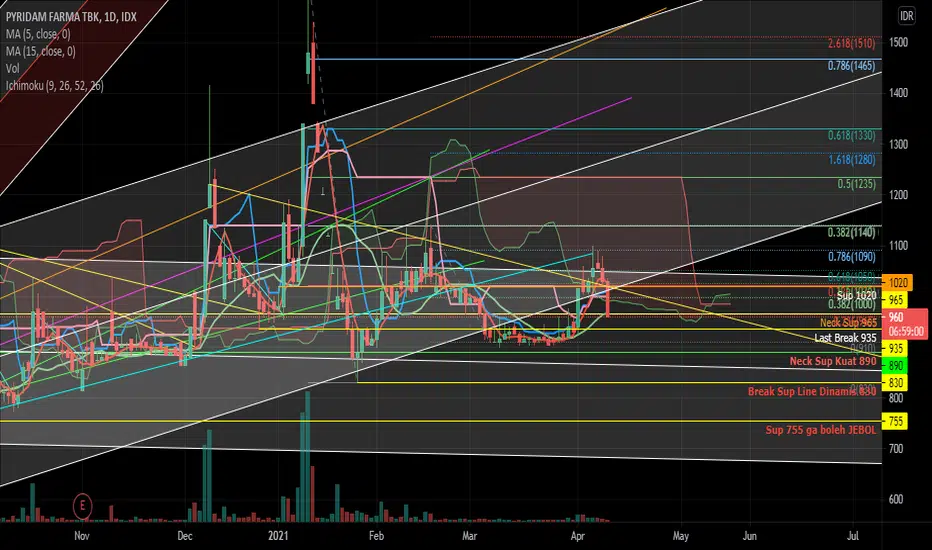Select the Vol indicator legend
The height and width of the screenshot is (550, 932).
tap(12, 68)
